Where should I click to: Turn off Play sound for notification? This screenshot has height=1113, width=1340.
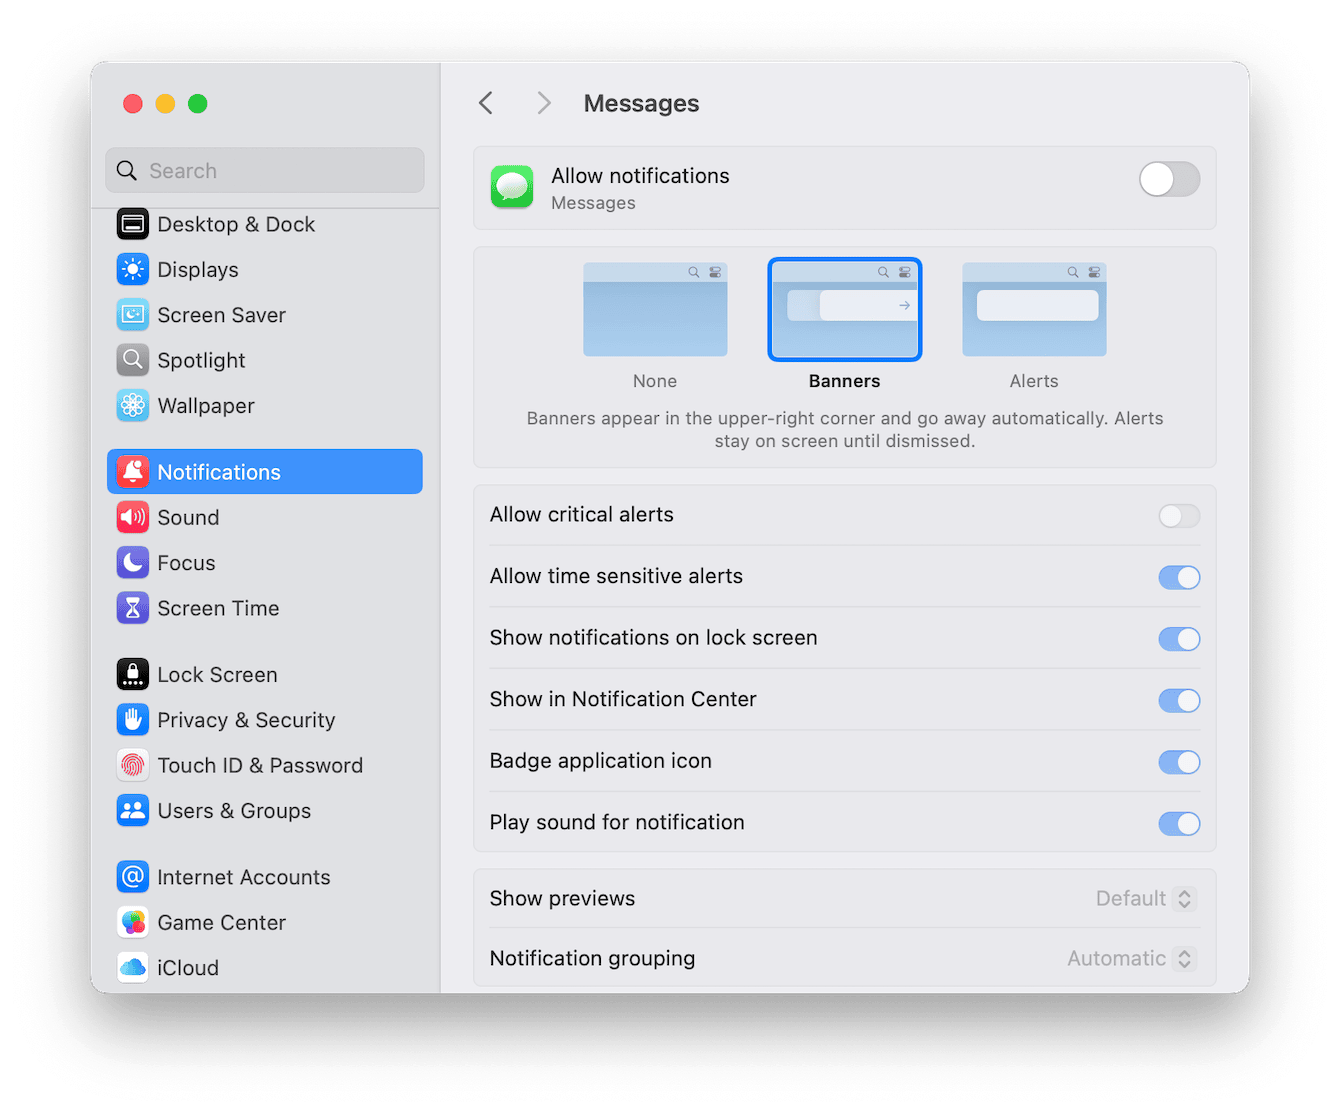[x=1179, y=824]
